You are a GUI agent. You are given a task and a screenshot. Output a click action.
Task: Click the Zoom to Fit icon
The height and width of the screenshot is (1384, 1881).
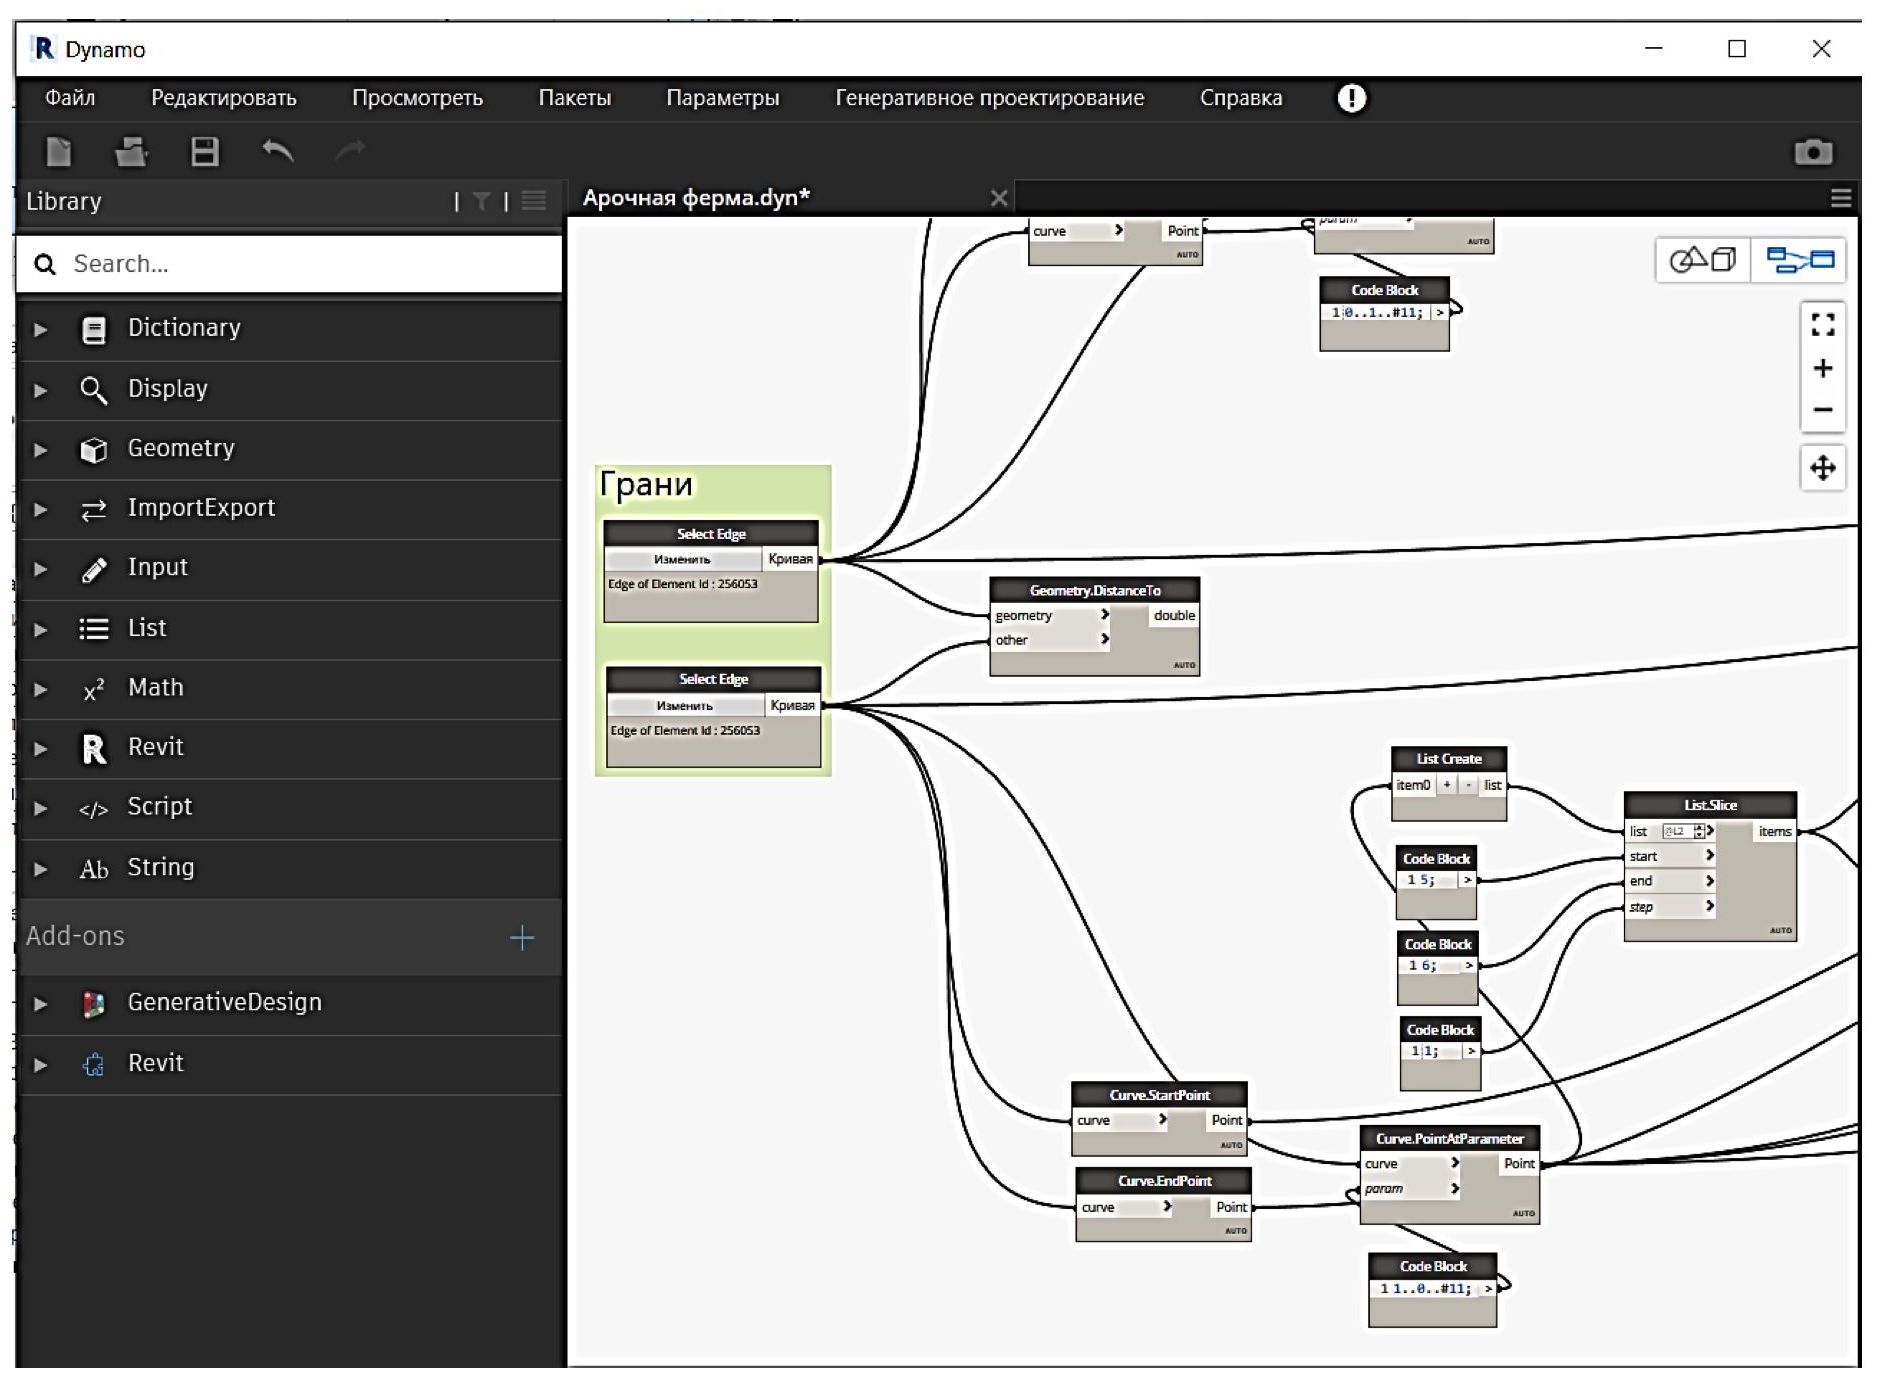tap(1822, 325)
